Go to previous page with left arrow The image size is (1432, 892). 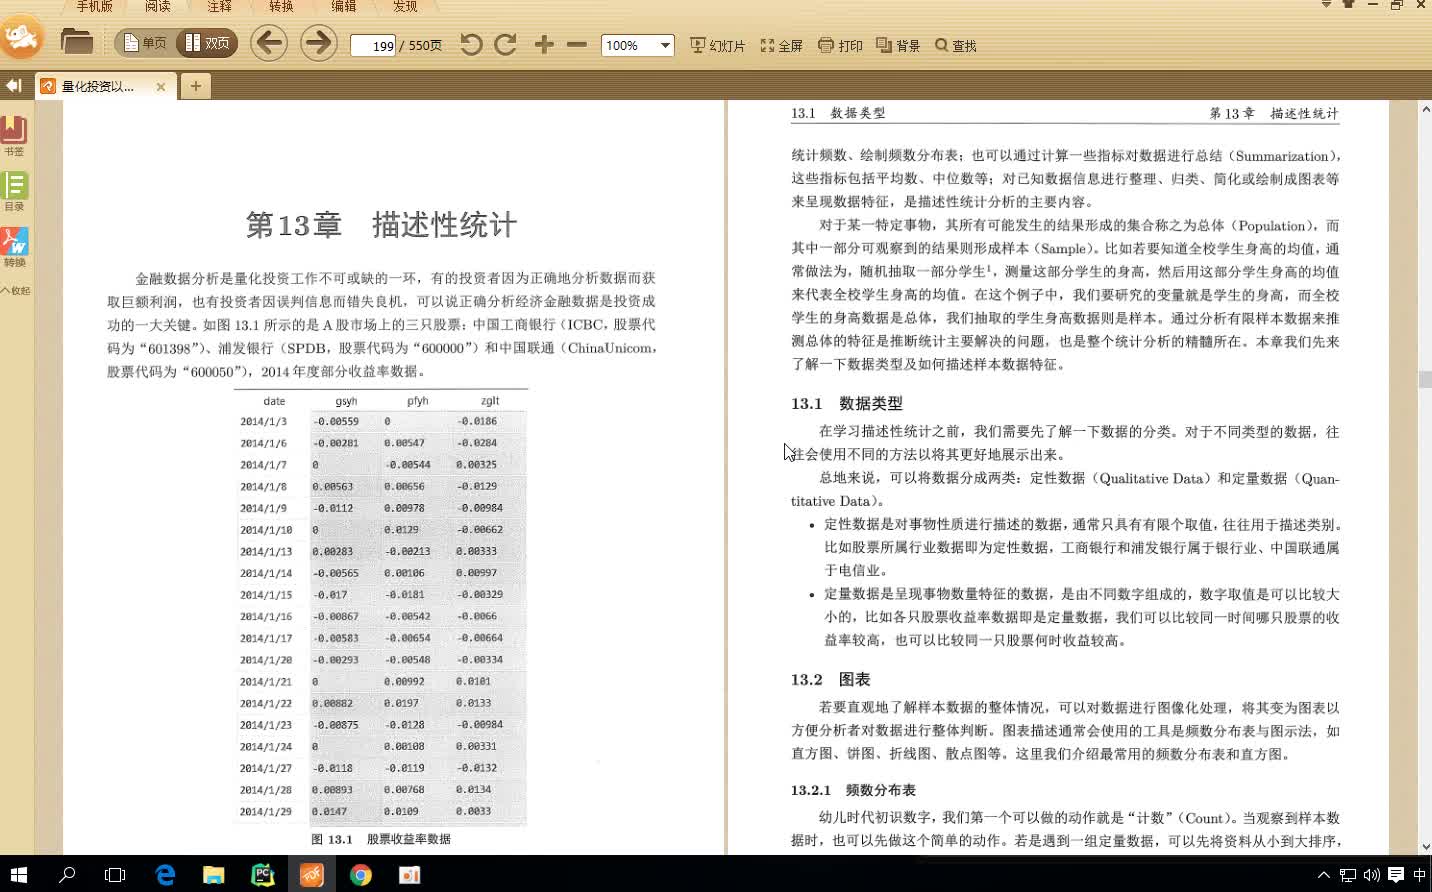point(269,43)
